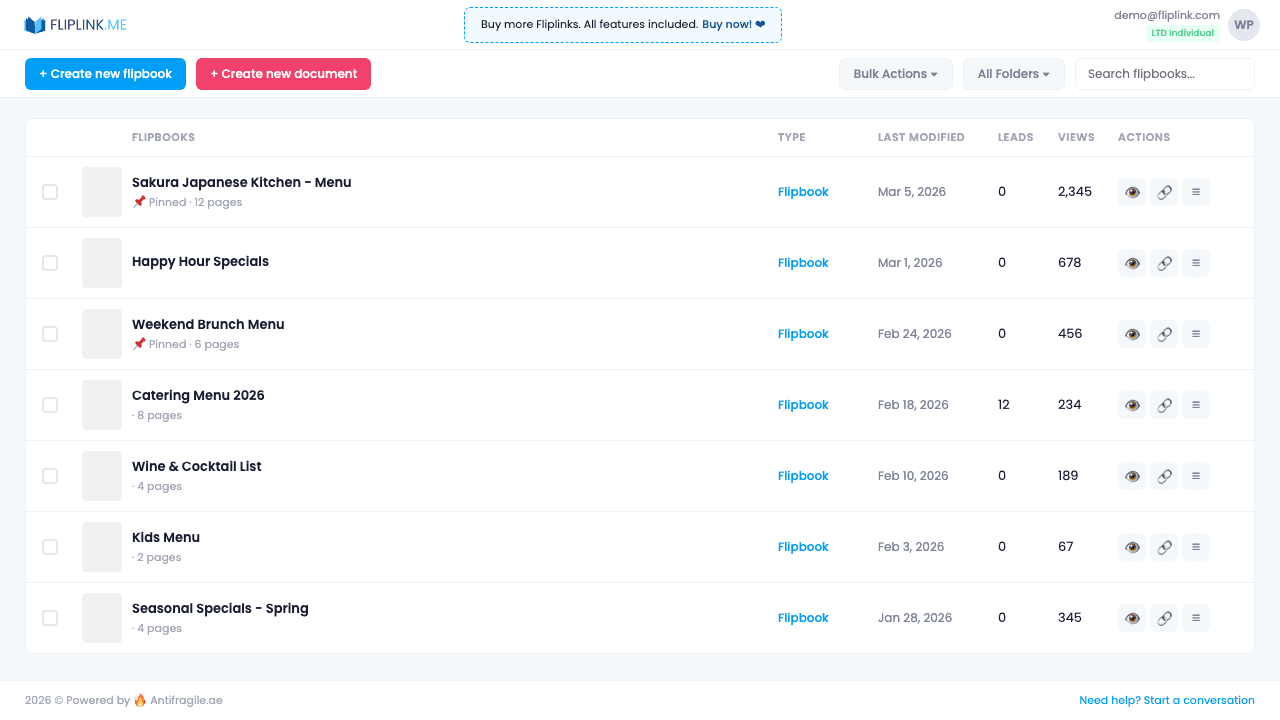Select the checkbox for Sakura Japanese Kitchen

pyautogui.click(x=50, y=192)
